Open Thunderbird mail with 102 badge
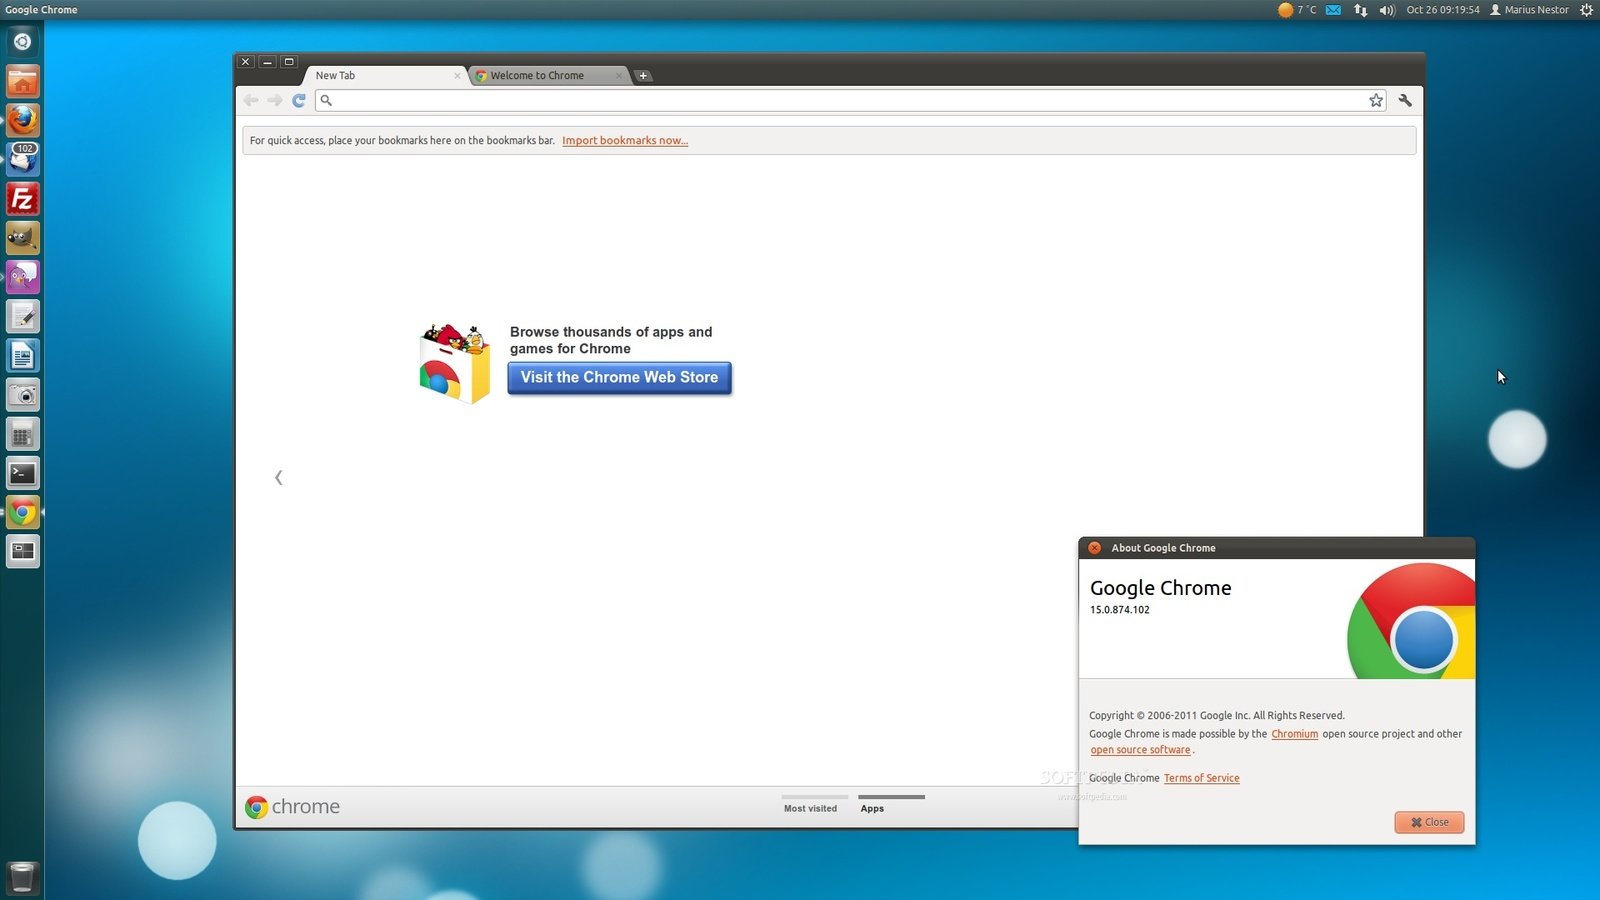The image size is (1600, 900). pyautogui.click(x=22, y=159)
